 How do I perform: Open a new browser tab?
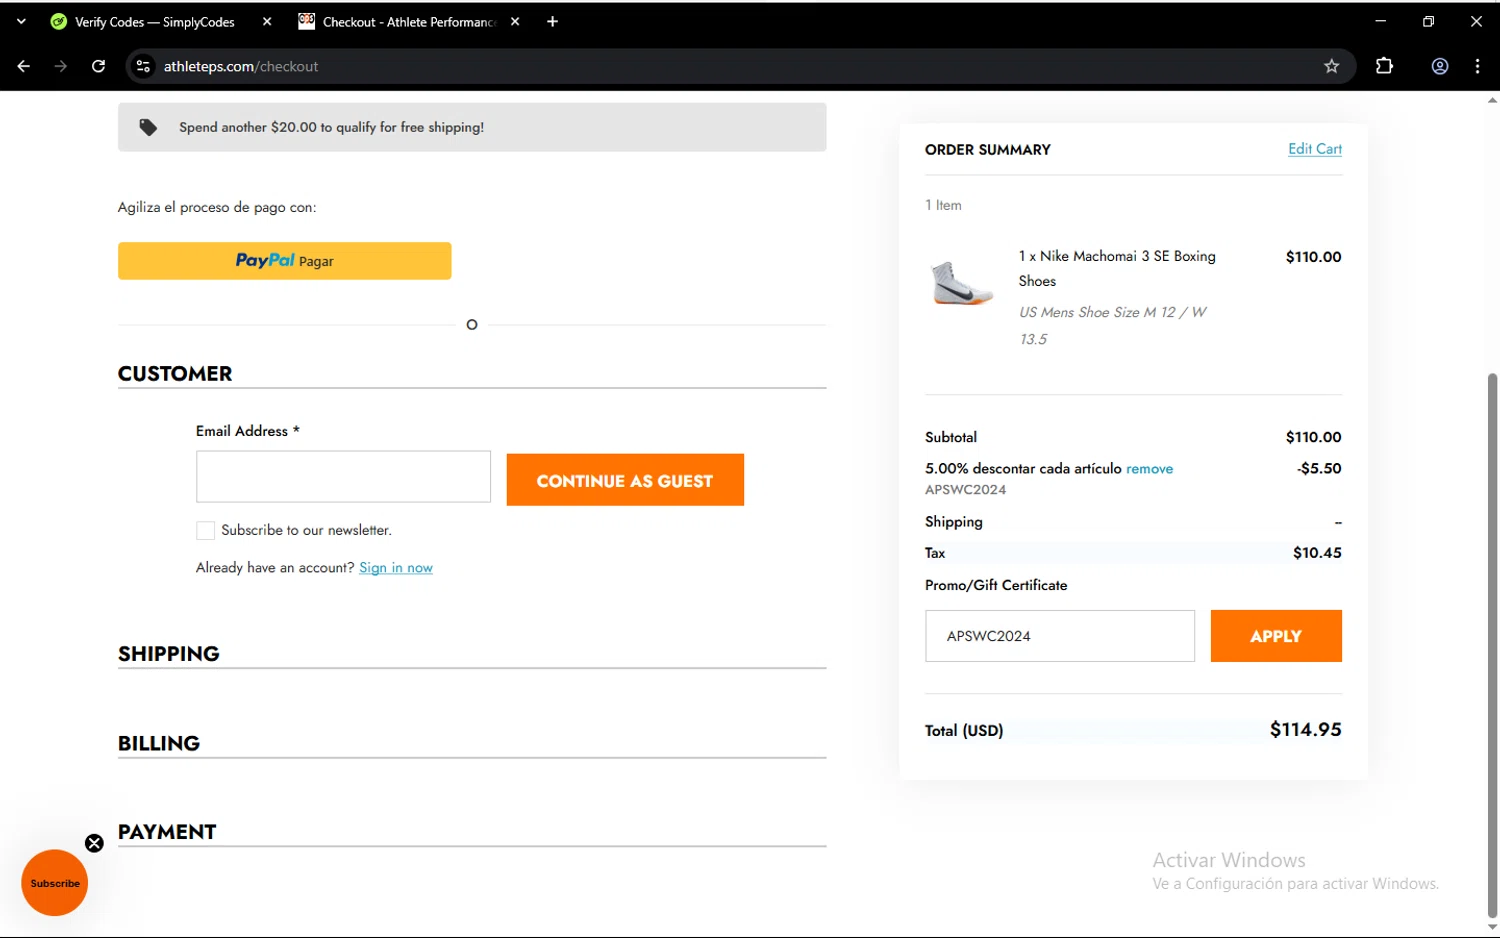[552, 21]
